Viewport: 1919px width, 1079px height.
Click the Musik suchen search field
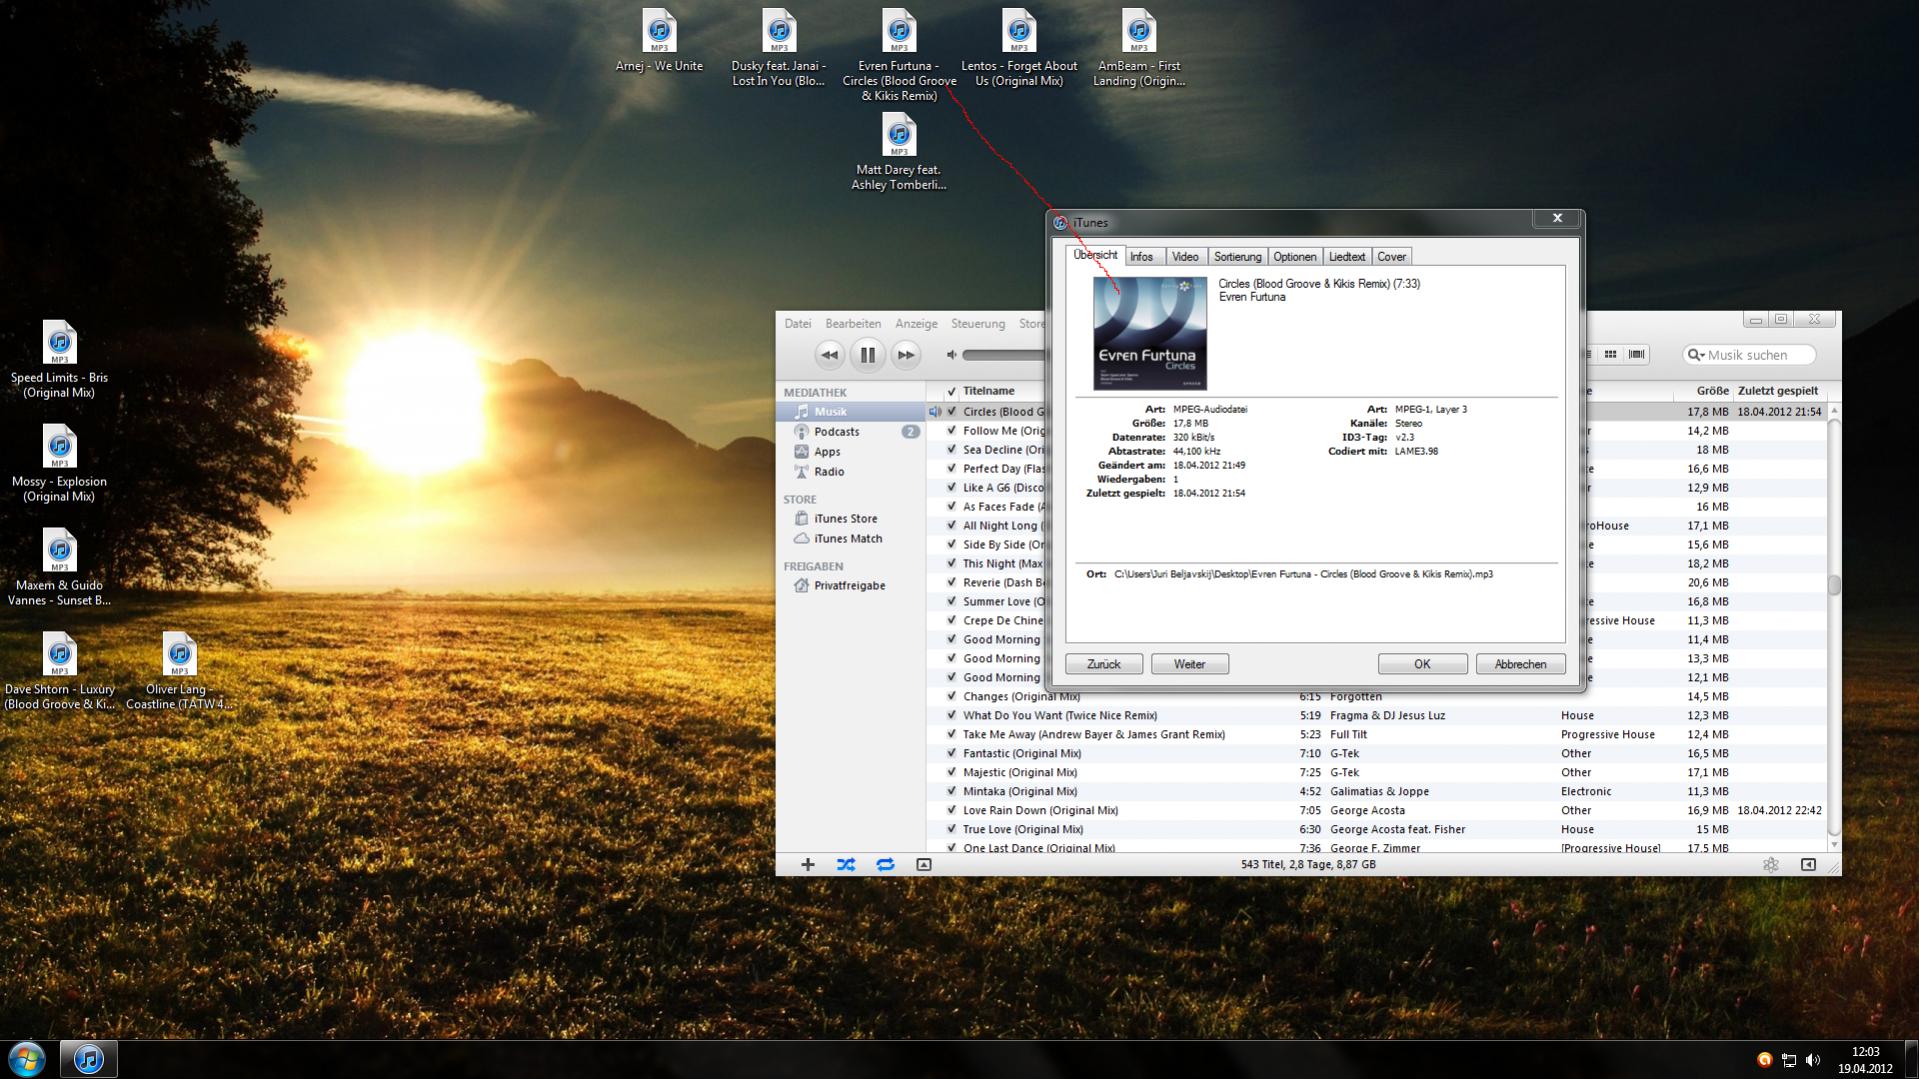pos(1750,355)
